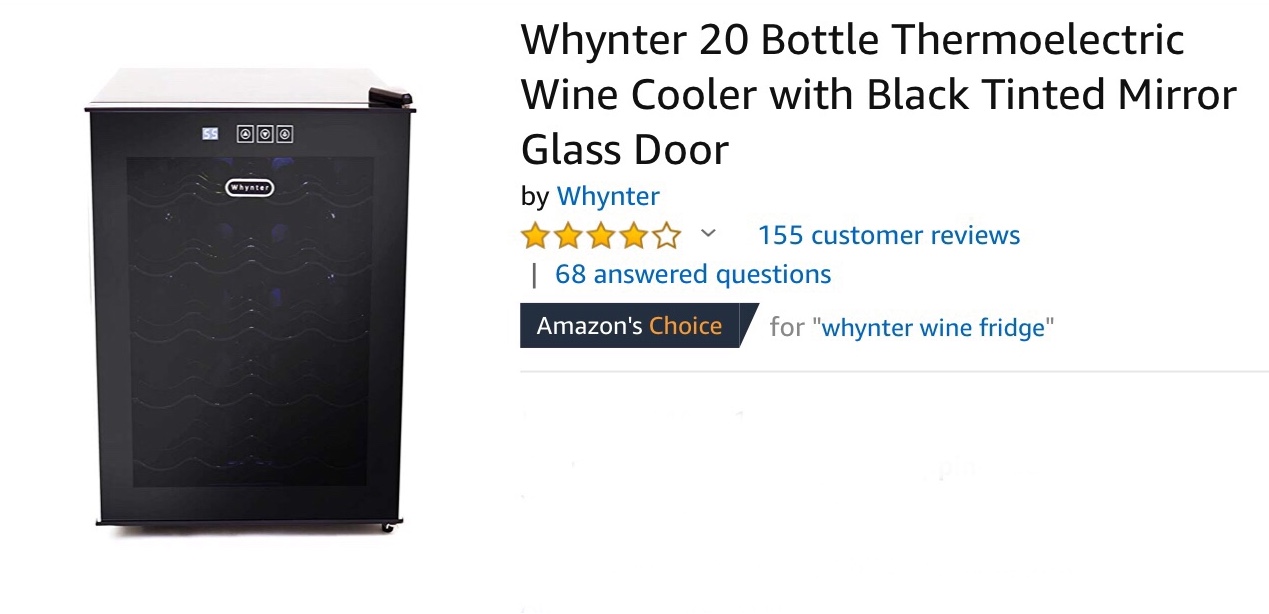Open the "whynter wine fridge" keyword link

click(933, 327)
